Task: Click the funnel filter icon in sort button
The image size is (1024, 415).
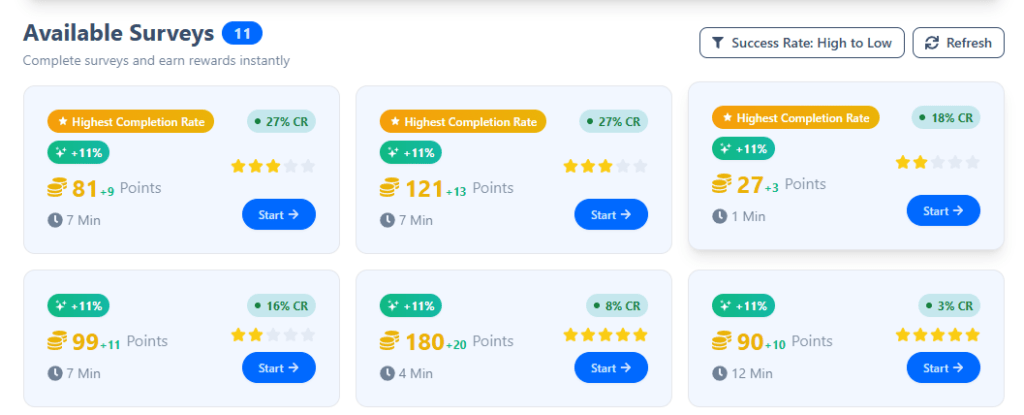Action: click(x=718, y=43)
